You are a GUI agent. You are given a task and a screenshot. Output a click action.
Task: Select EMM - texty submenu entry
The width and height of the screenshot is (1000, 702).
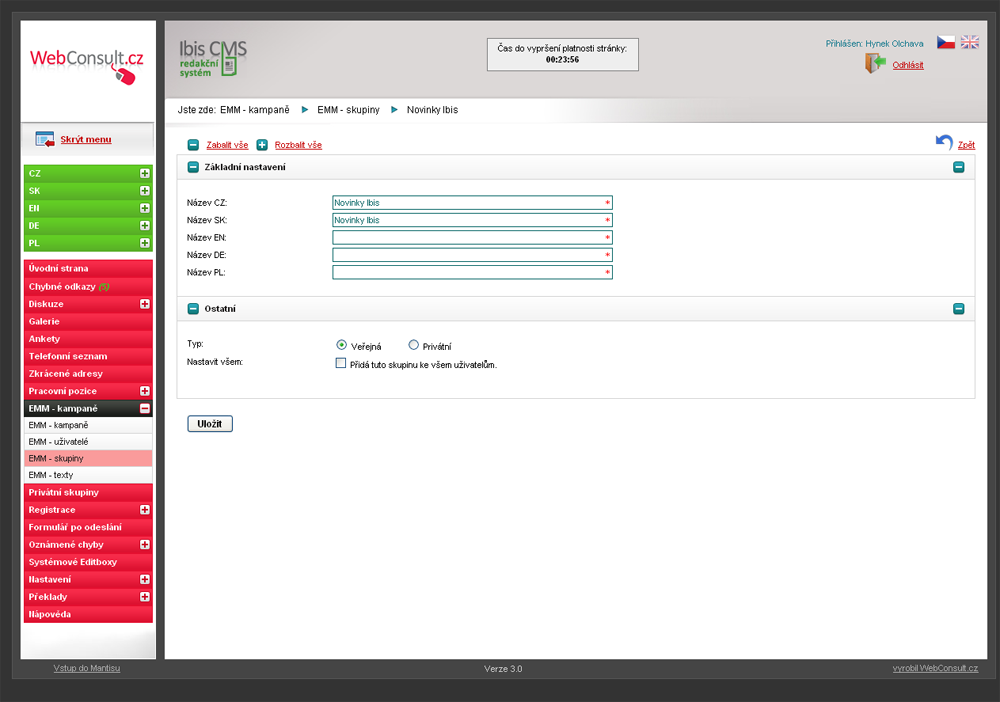click(x=88, y=475)
